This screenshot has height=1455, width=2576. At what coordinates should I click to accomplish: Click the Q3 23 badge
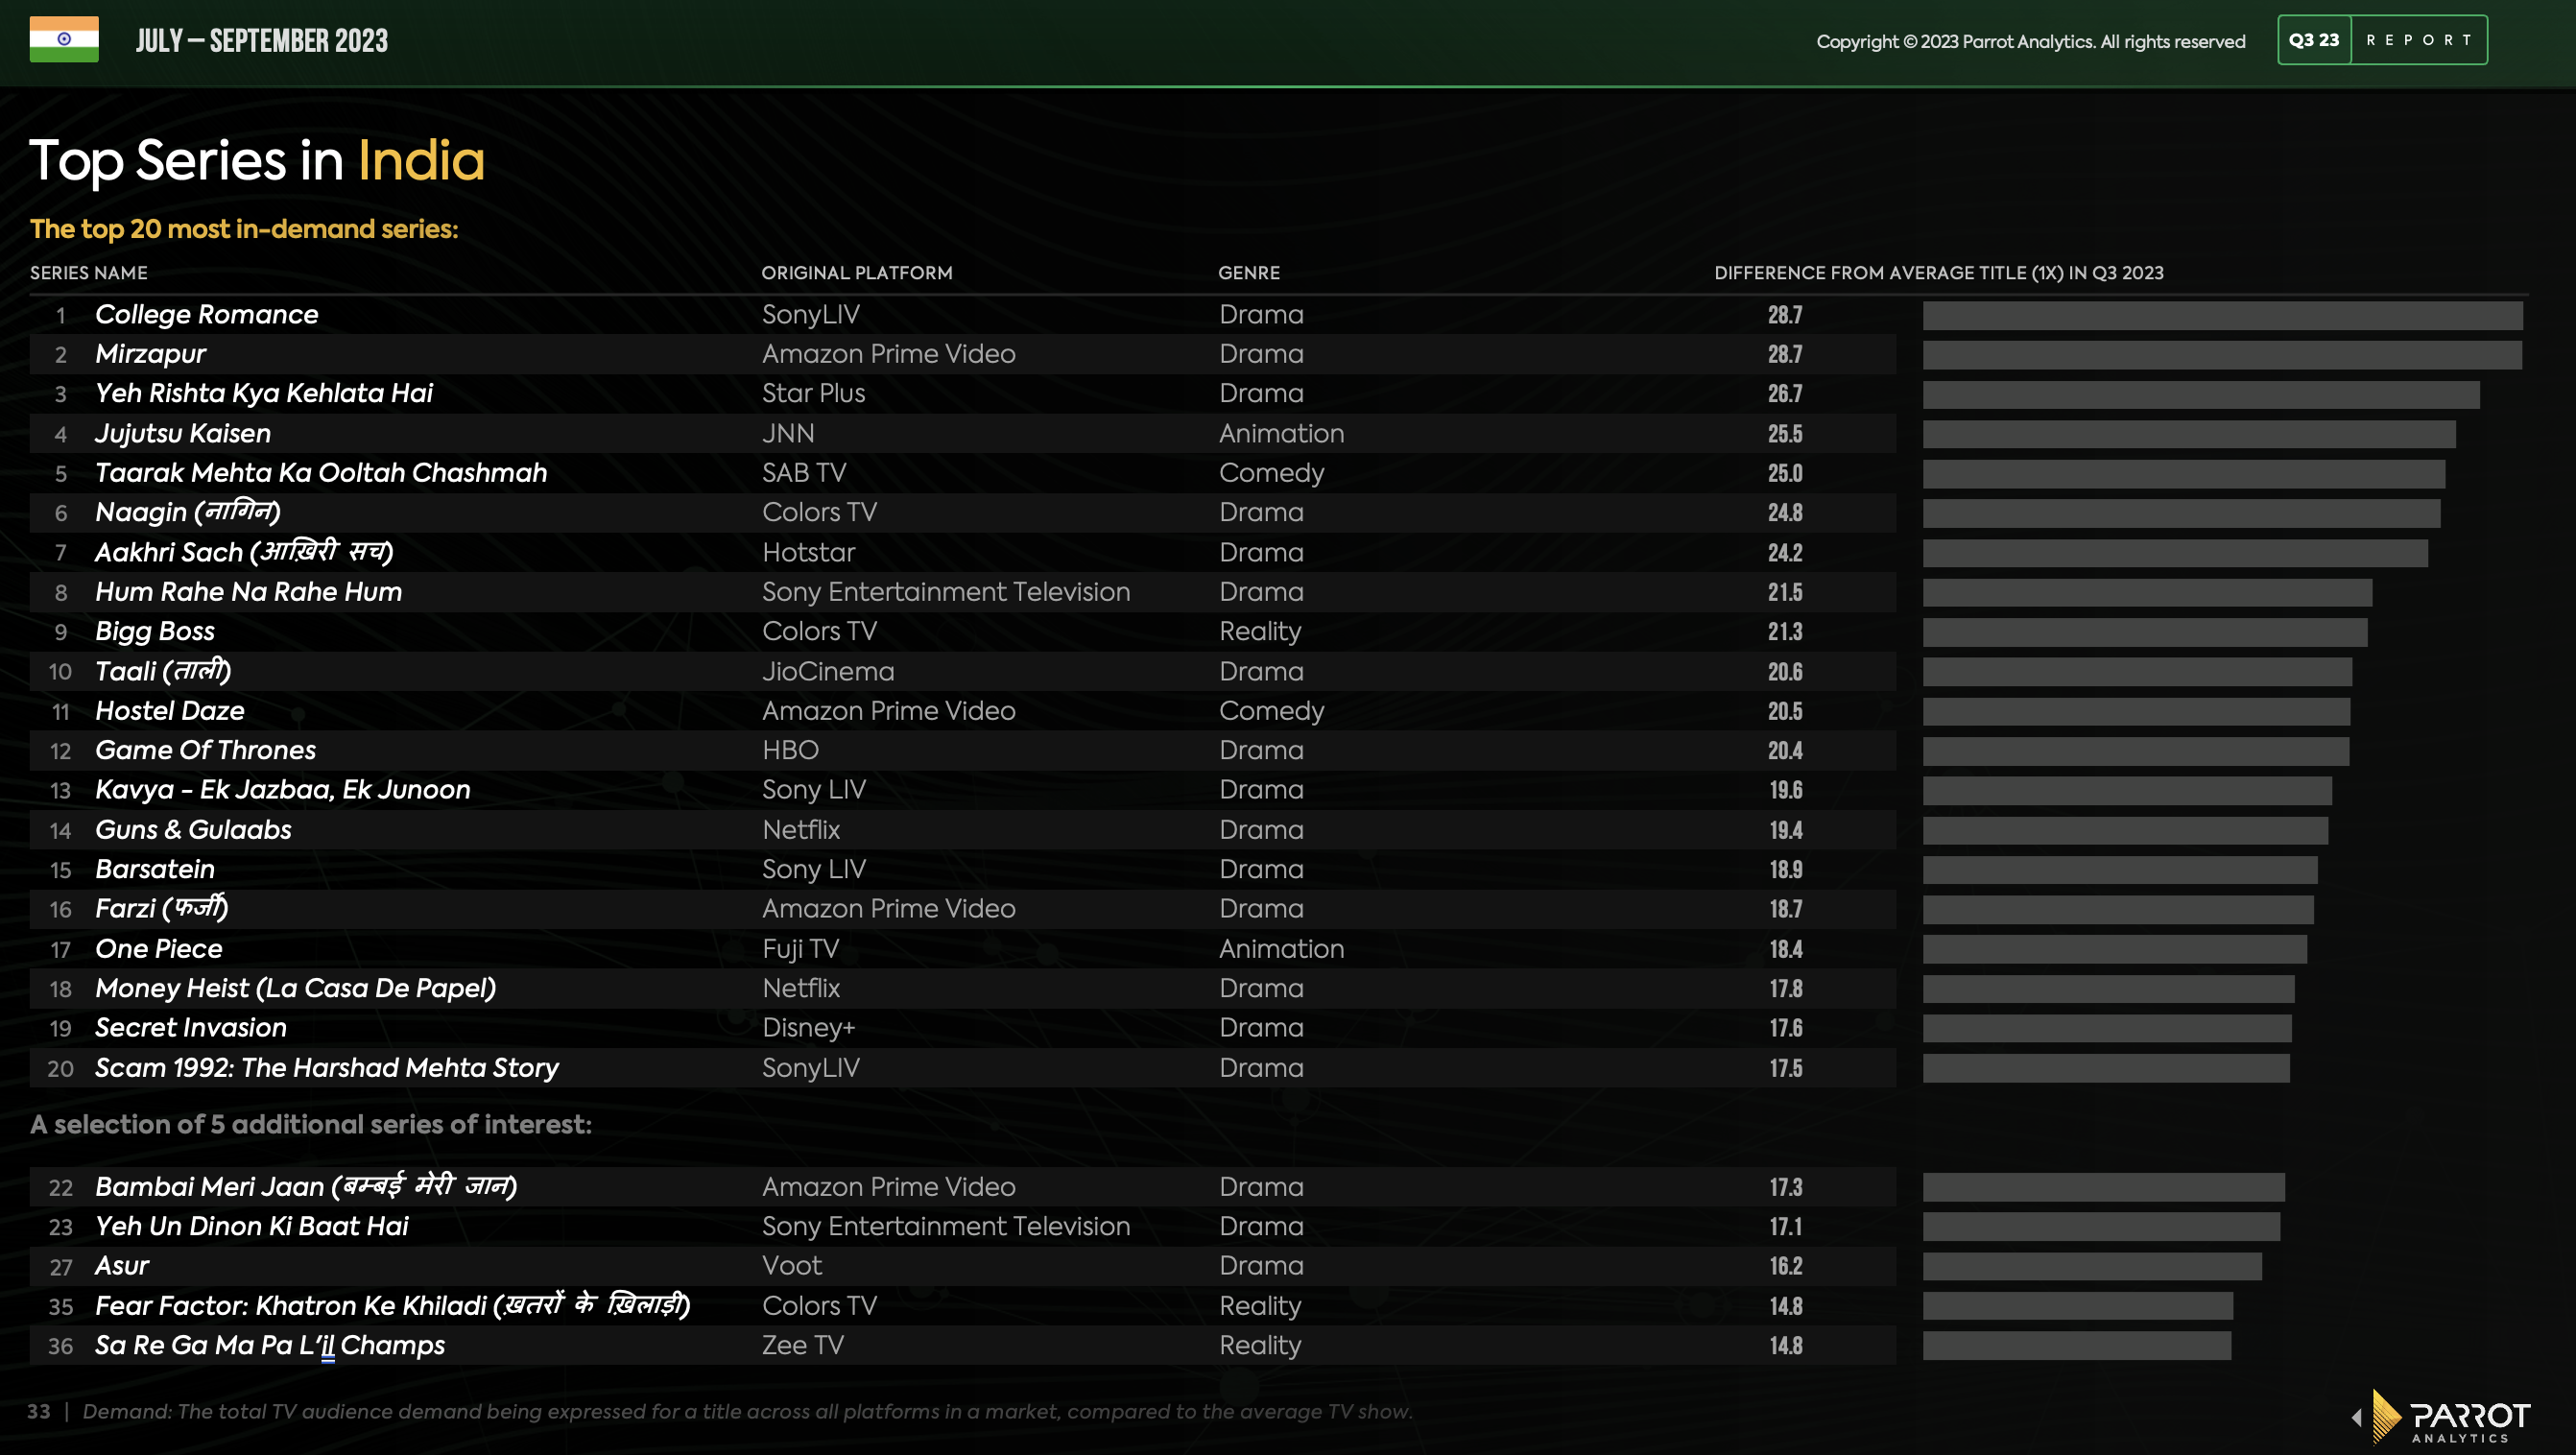2314,40
